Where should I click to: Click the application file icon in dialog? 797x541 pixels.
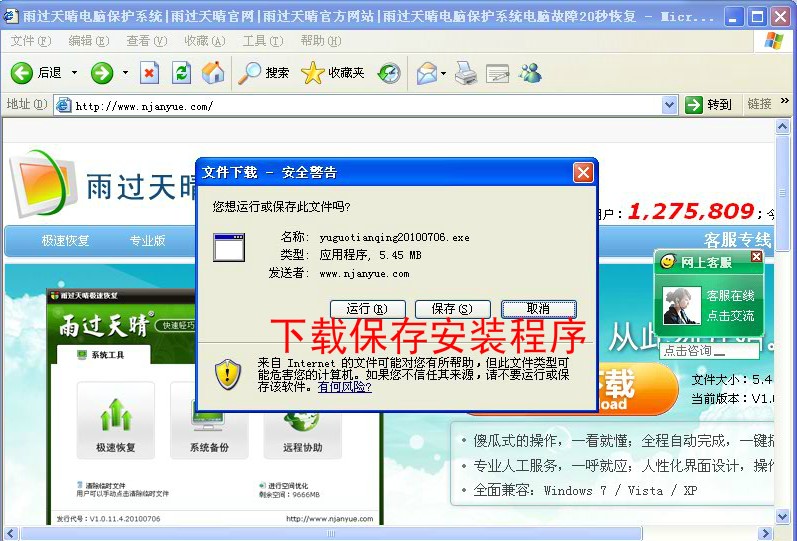[229, 248]
